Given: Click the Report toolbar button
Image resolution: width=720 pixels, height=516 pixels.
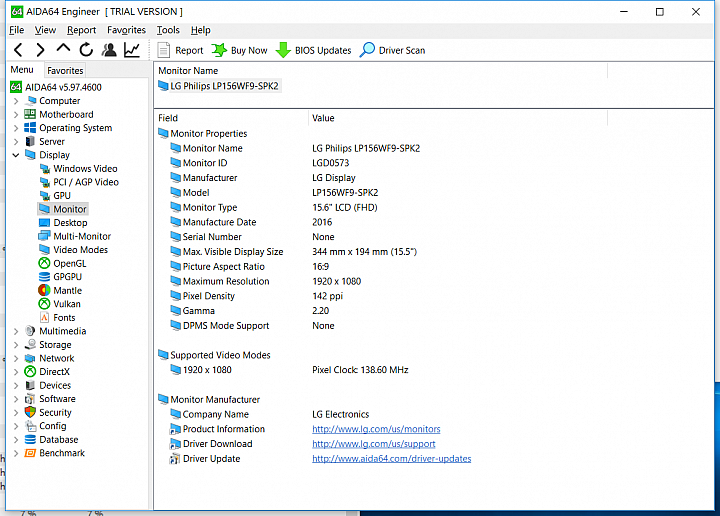Looking at the screenshot, I should (x=180, y=50).
